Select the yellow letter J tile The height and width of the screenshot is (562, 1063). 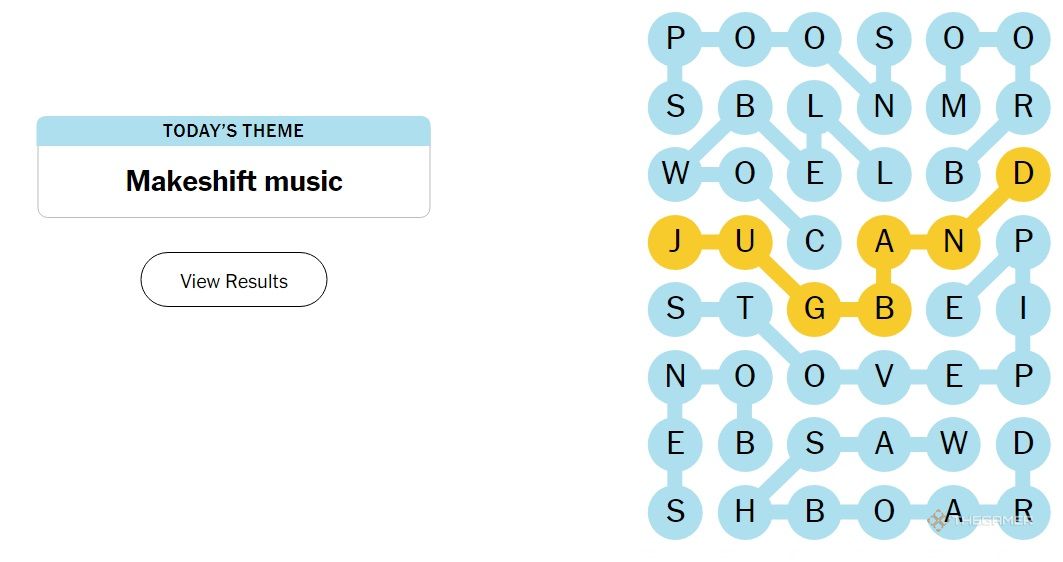click(675, 241)
